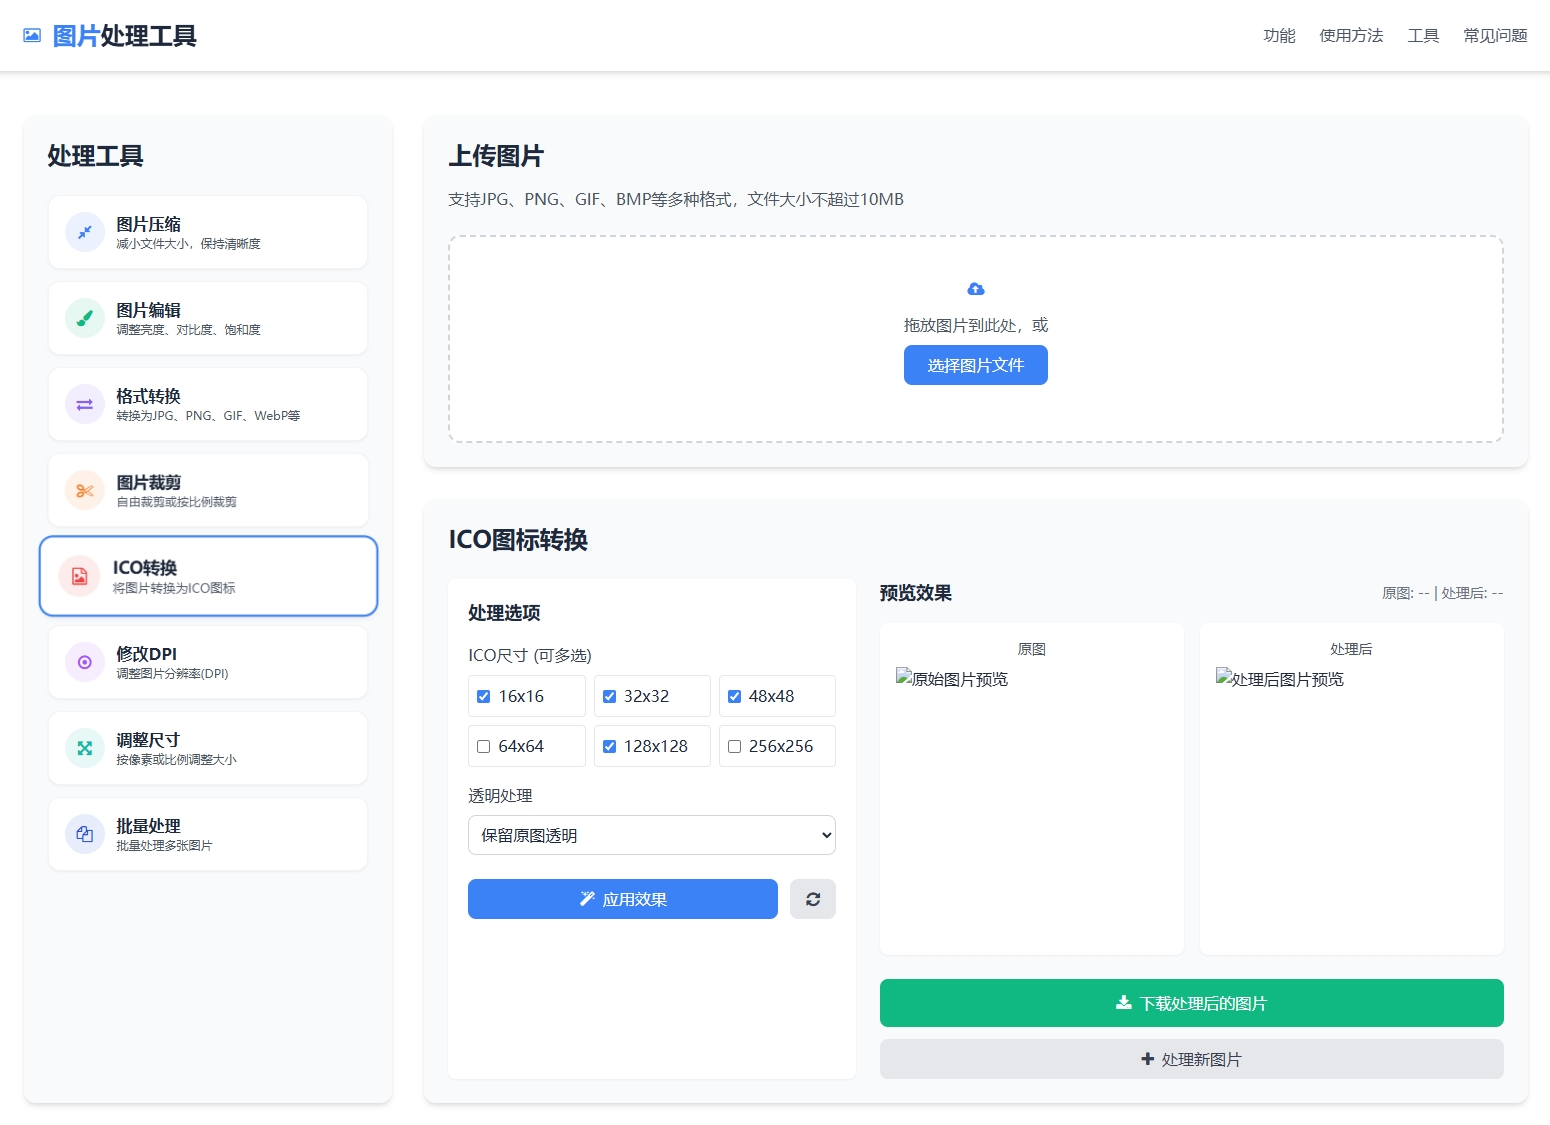Click the batch processing copy icon
The image size is (1550, 1125).
[85, 834]
